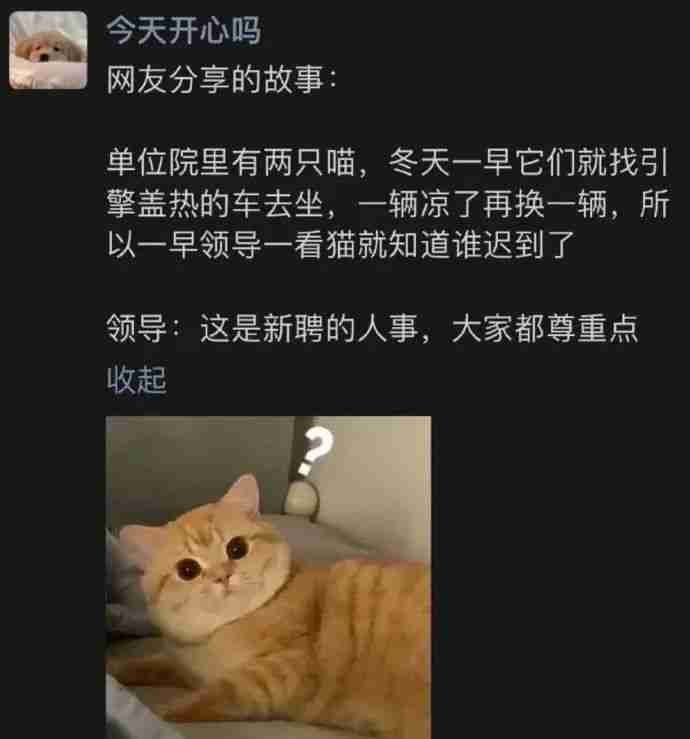
Task: Select the line 网友分享的故事
Action: click(222, 79)
